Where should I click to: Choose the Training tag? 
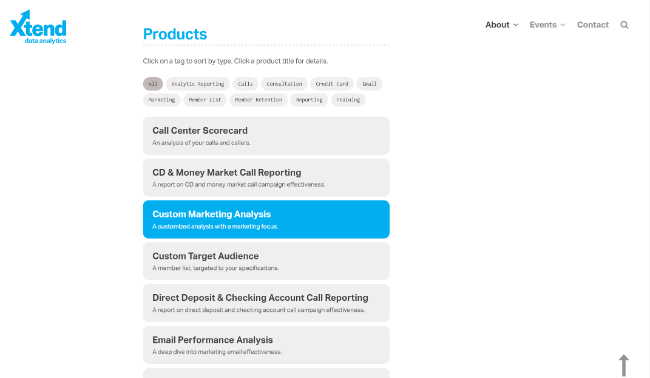(348, 100)
